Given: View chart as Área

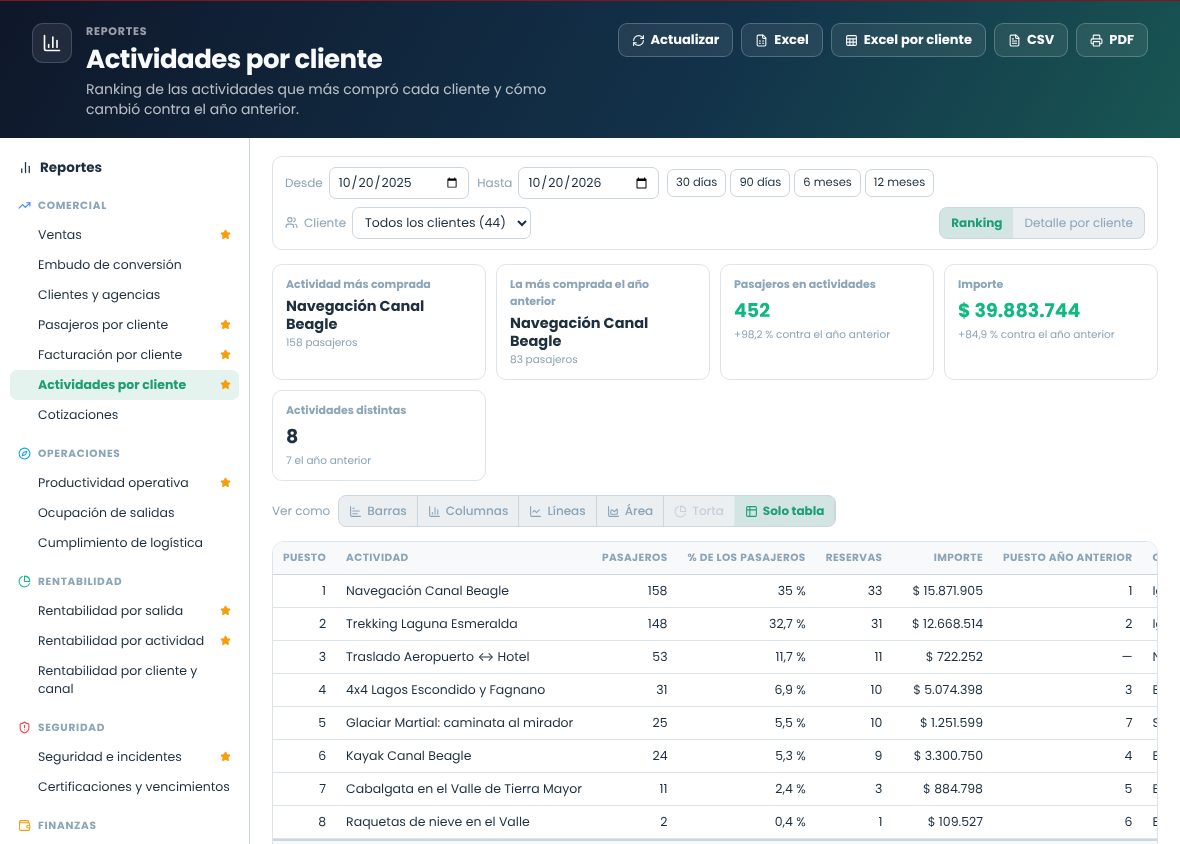Looking at the screenshot, I should [x=630, y=511].
